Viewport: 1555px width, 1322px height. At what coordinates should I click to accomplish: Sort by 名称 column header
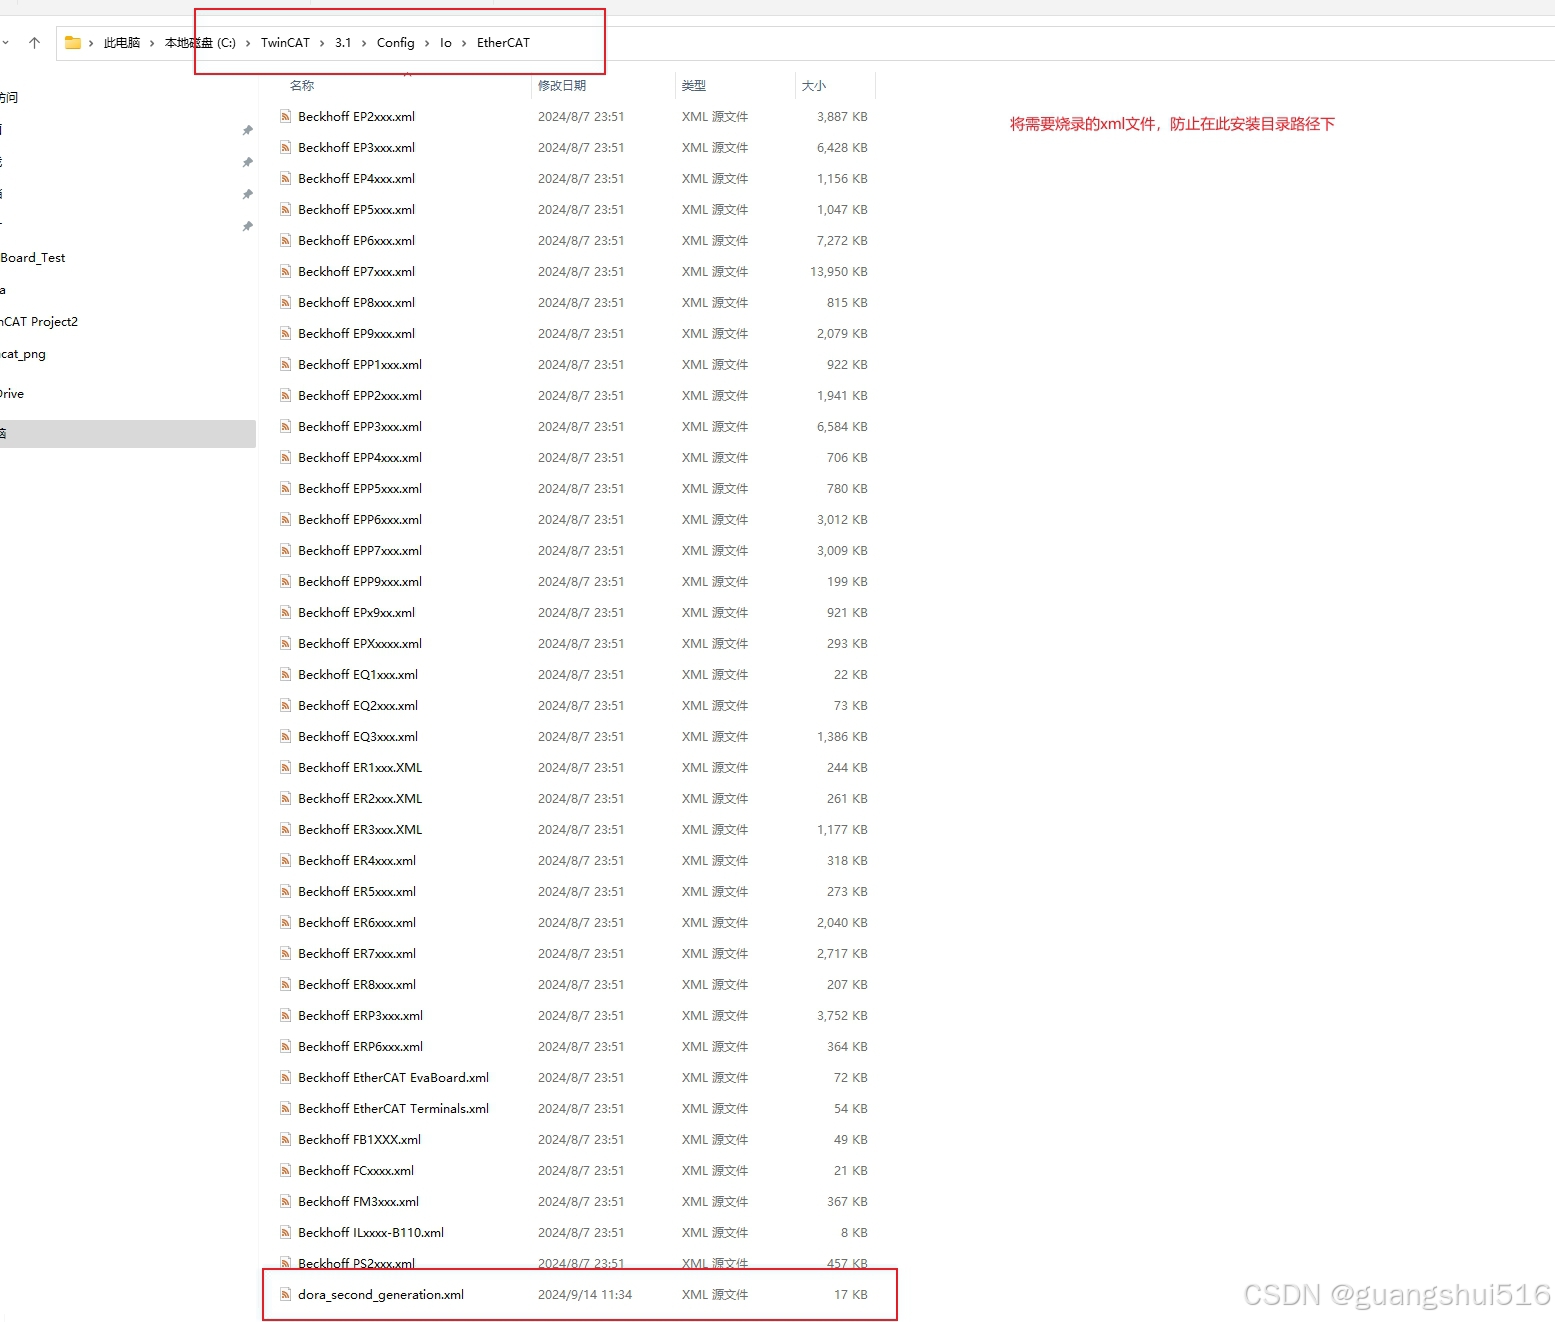click(302, 86)
